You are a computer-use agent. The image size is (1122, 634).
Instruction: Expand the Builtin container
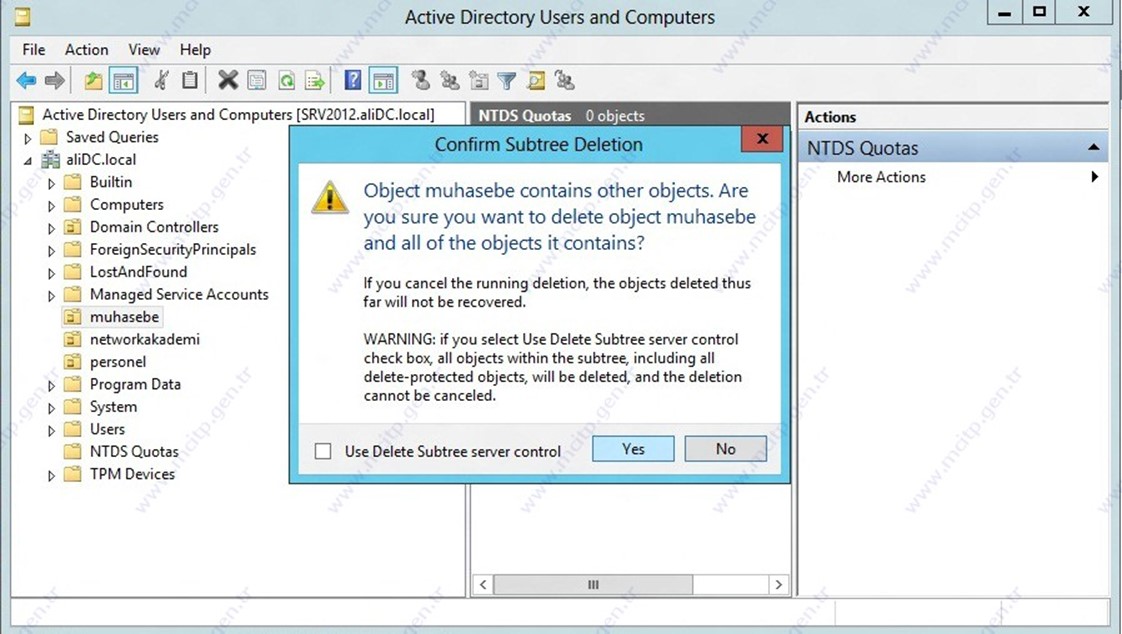(x=51, y=183)
